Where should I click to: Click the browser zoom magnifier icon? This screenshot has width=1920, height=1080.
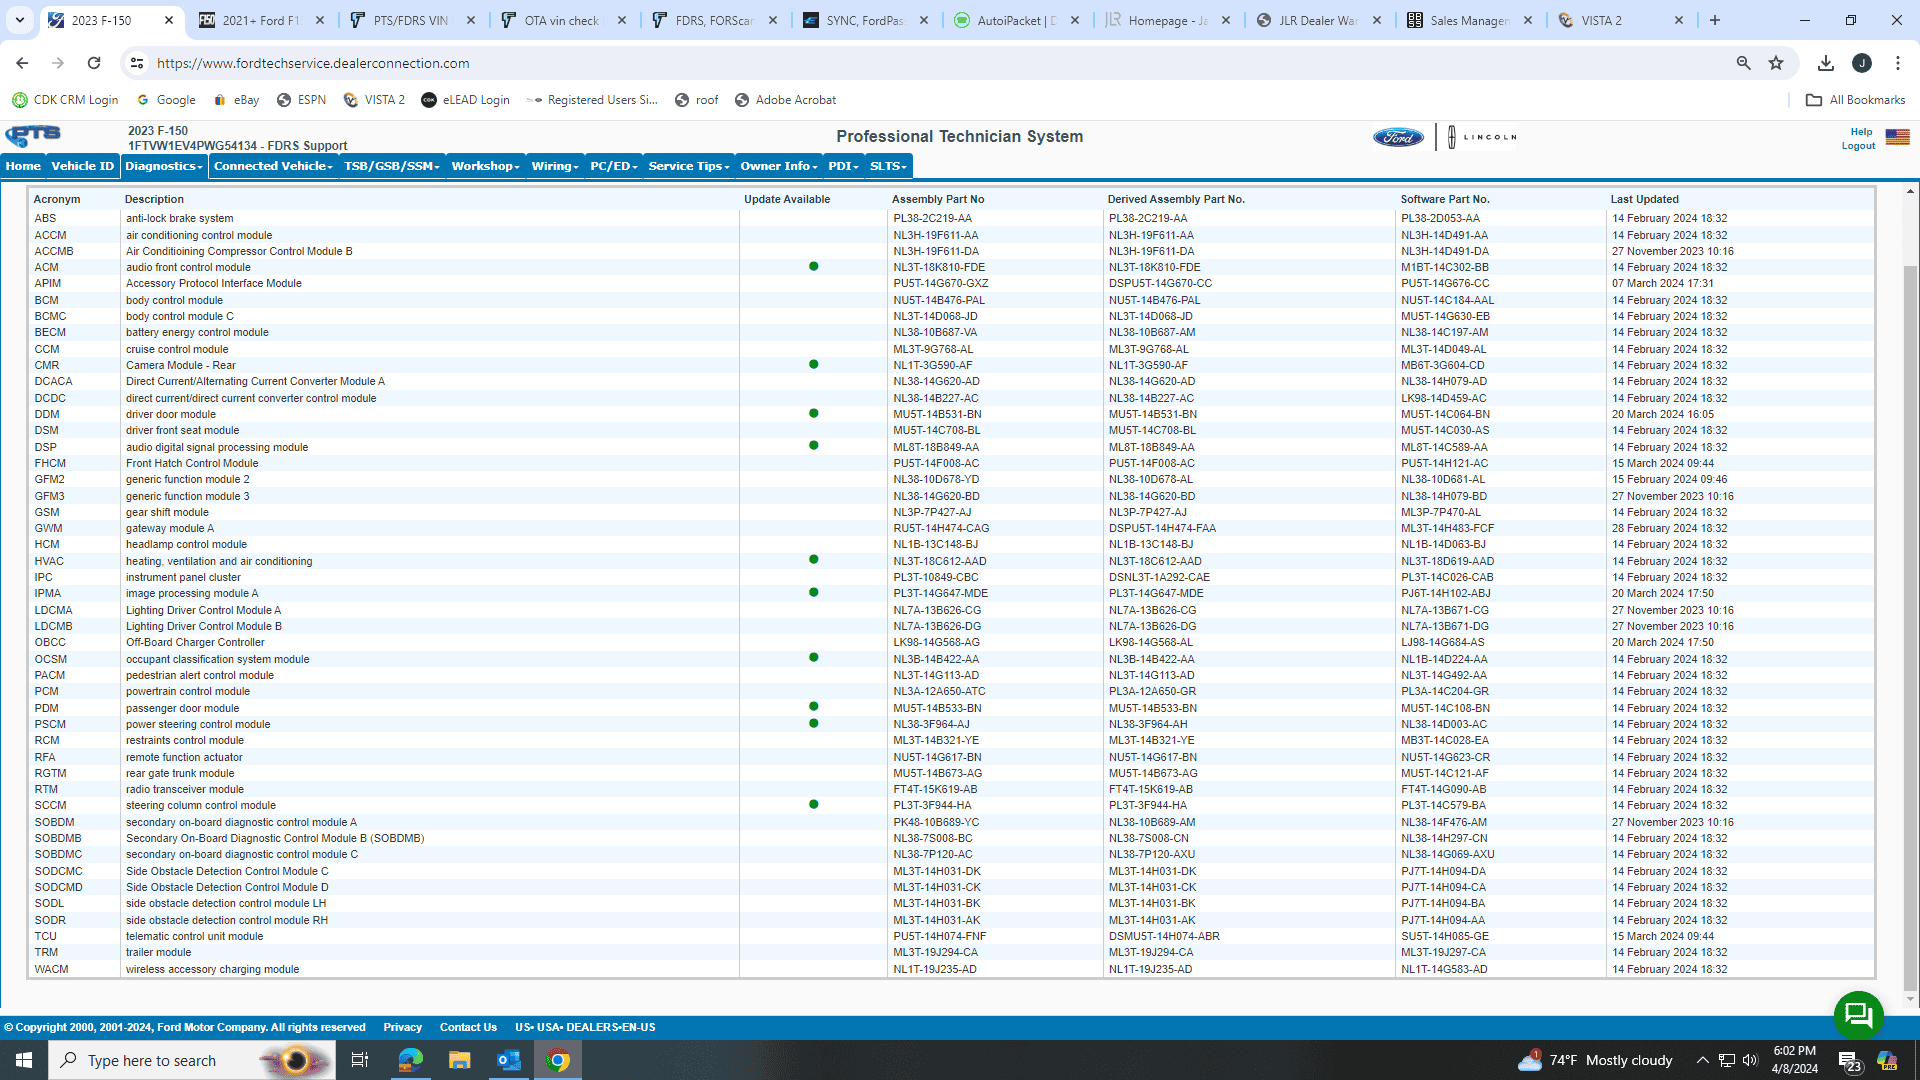point(1743,63)
